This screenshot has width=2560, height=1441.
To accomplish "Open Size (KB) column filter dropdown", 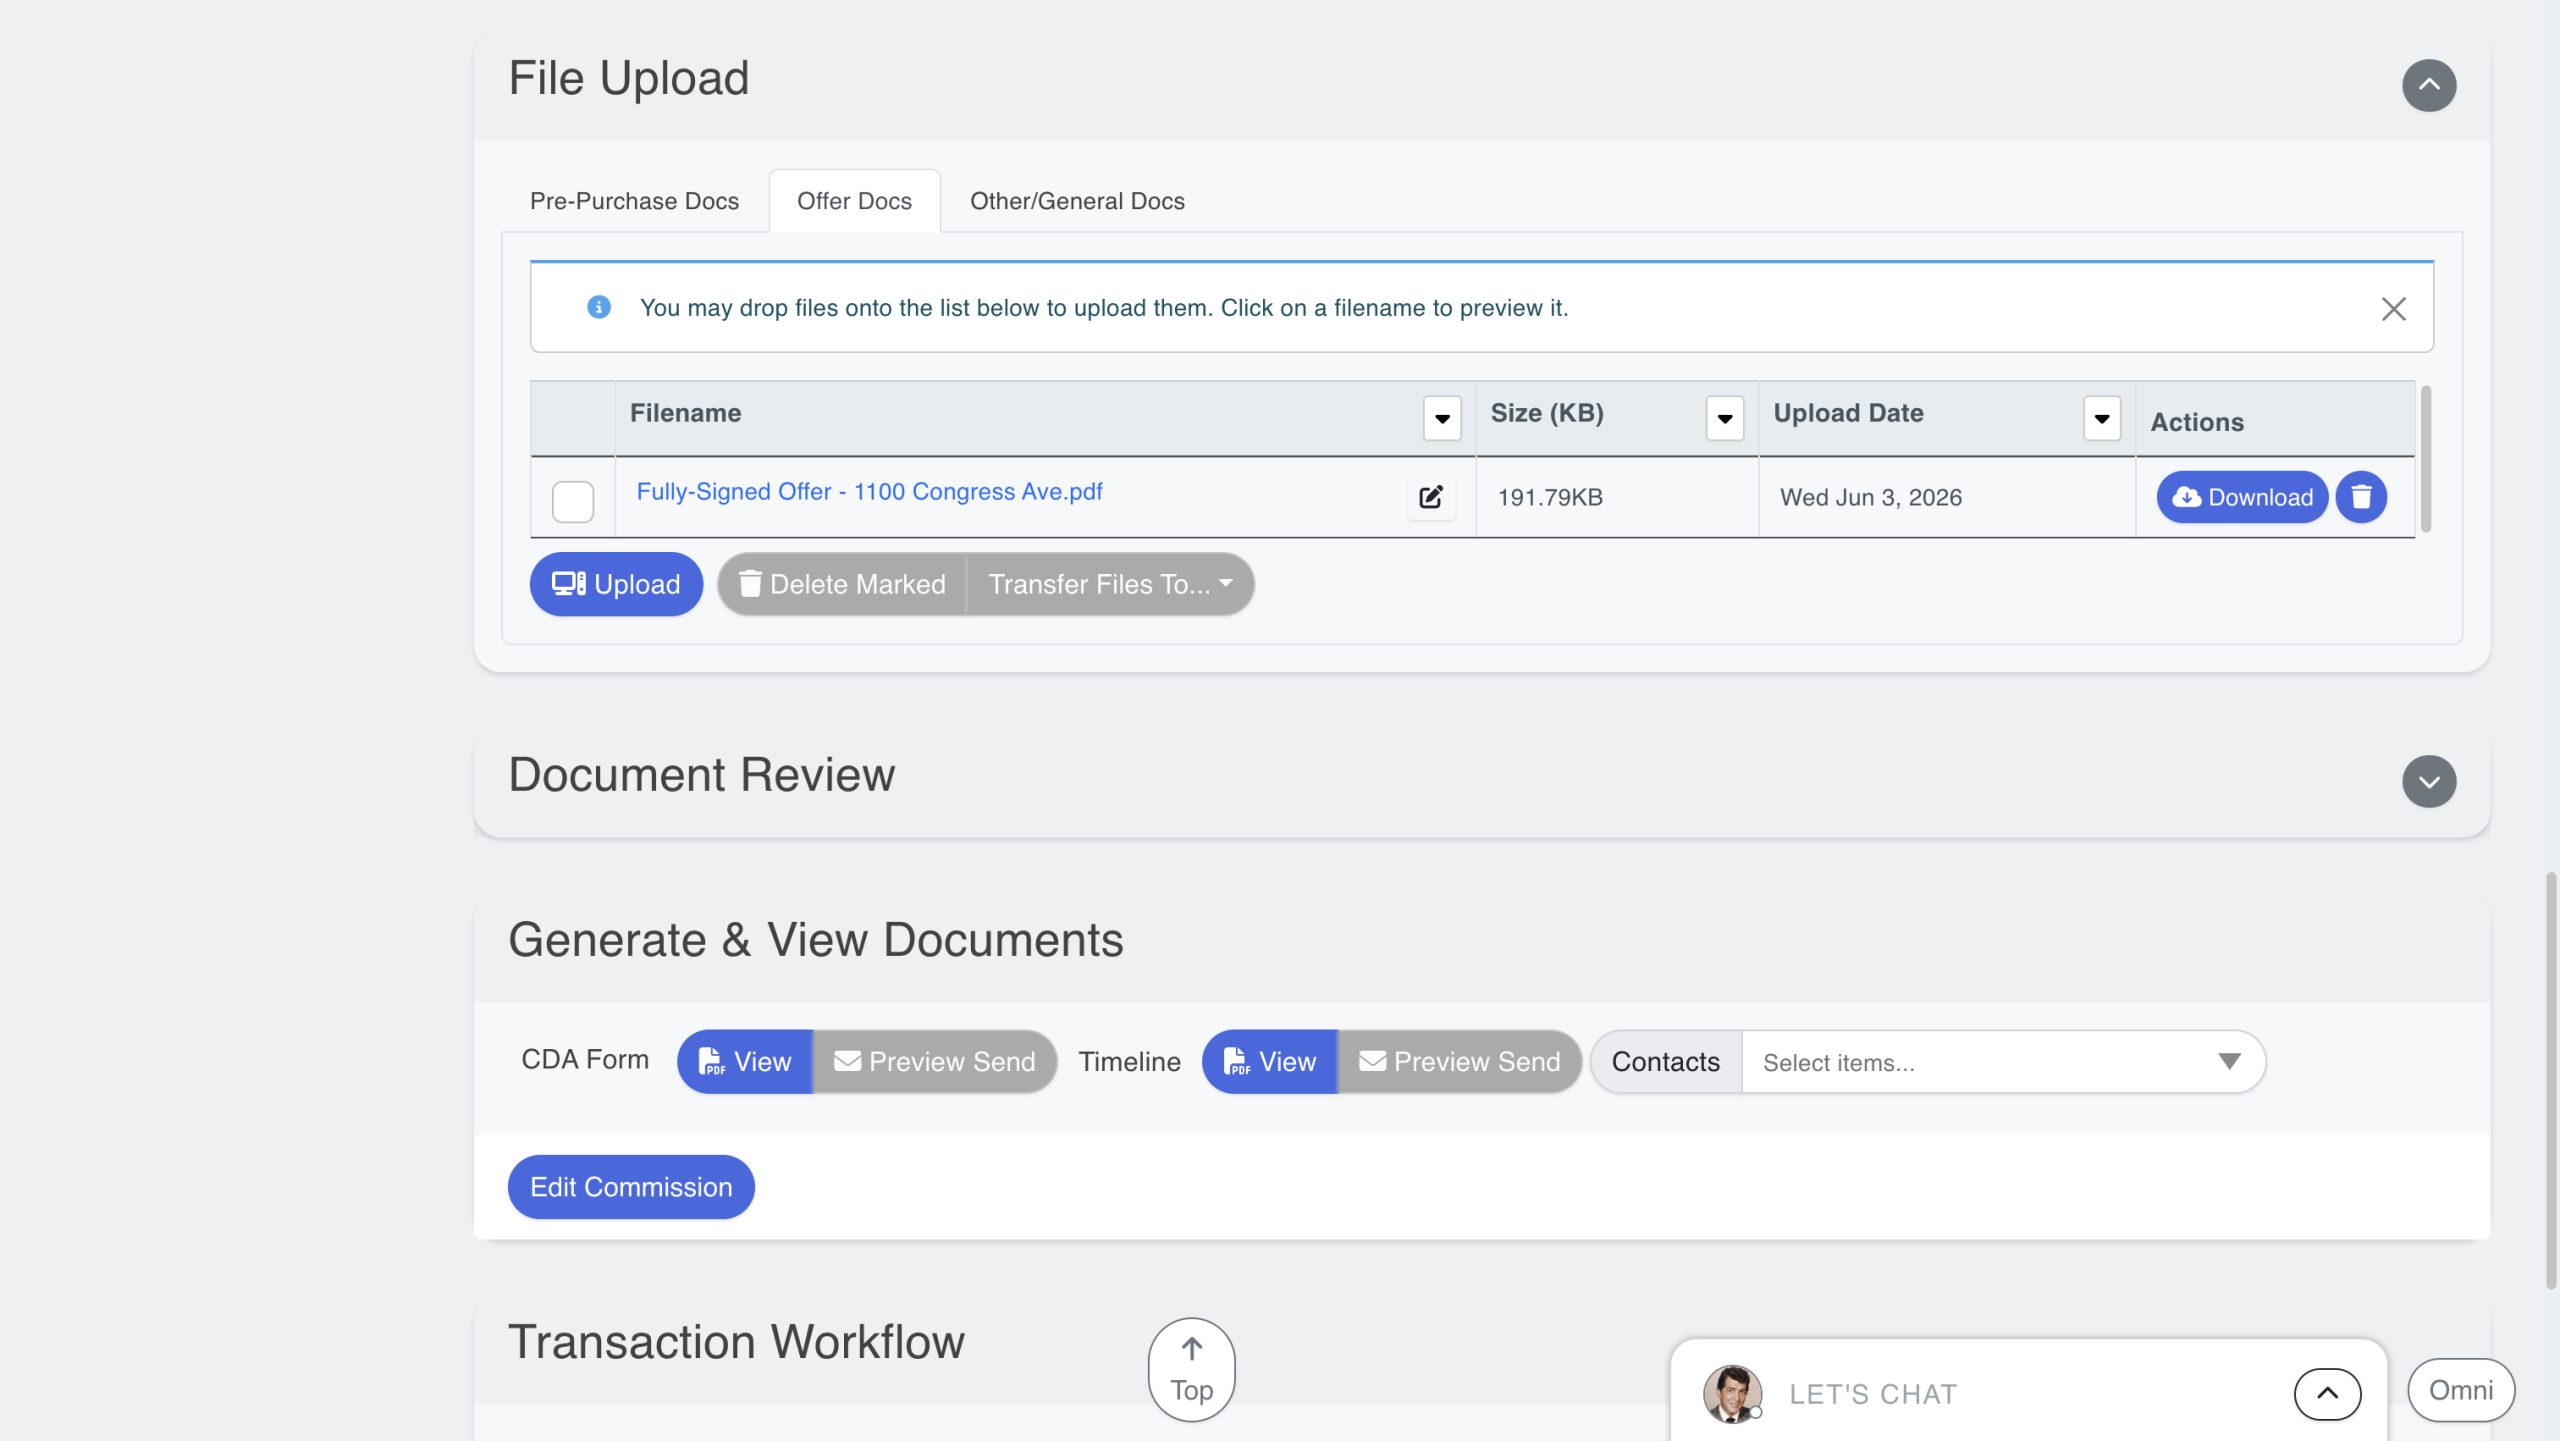I will (x=1724, y=418).
